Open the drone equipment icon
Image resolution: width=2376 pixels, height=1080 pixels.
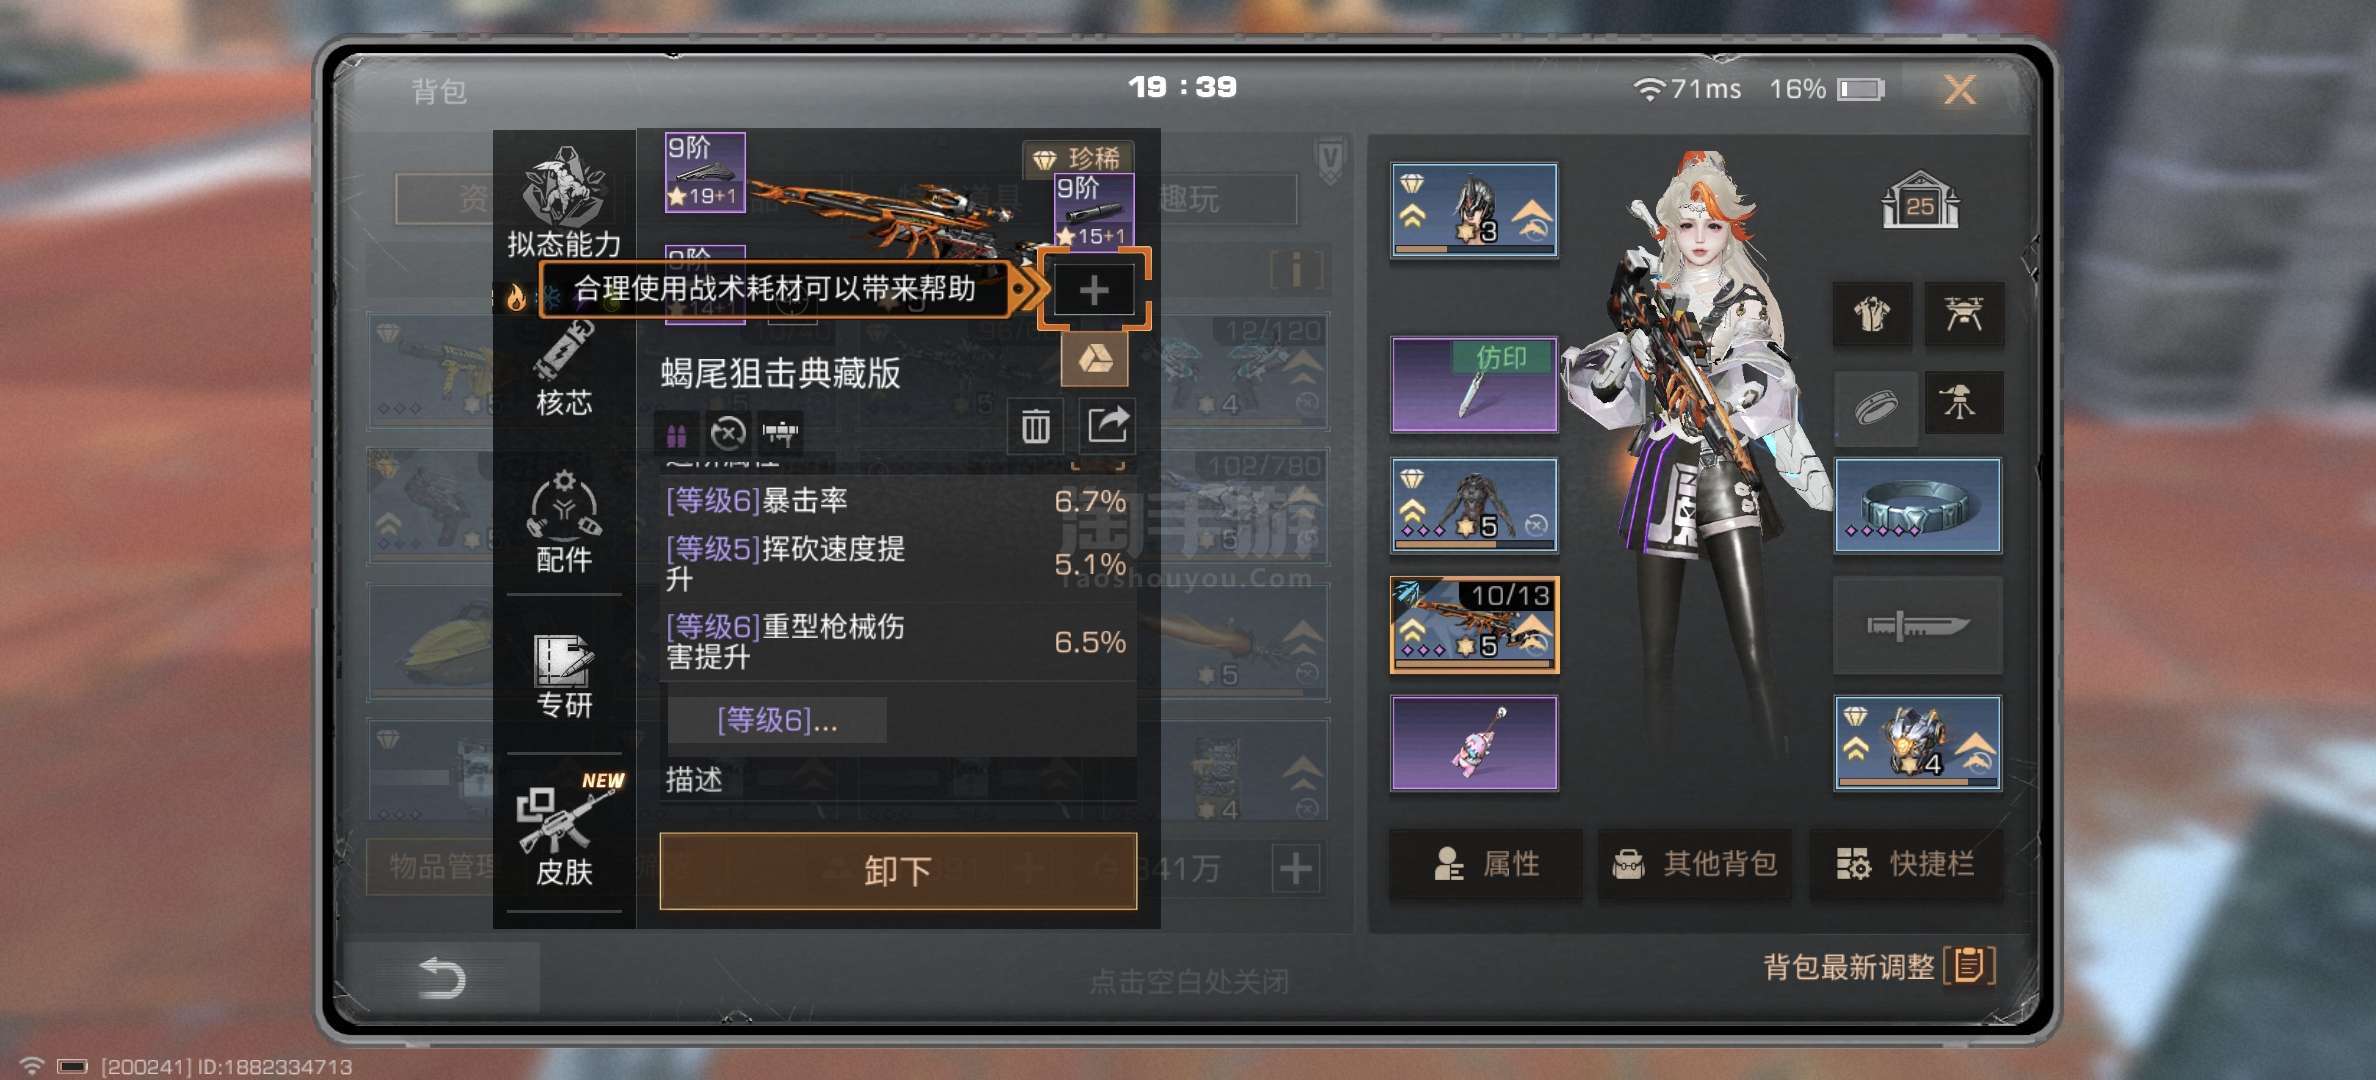pyautogui.click(x=1964, y=315)
